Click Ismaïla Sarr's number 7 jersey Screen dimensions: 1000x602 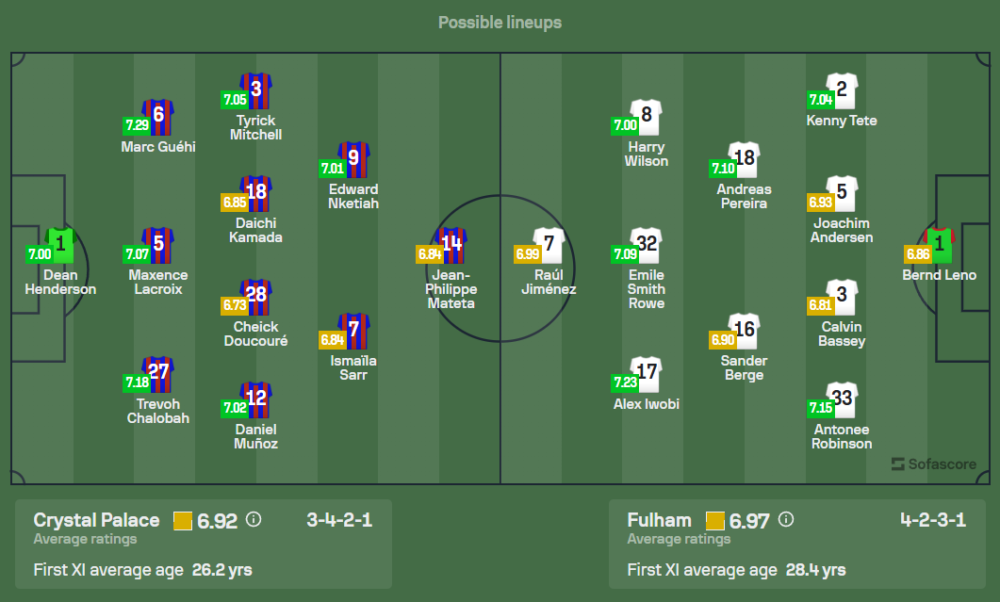pos(354,330)
